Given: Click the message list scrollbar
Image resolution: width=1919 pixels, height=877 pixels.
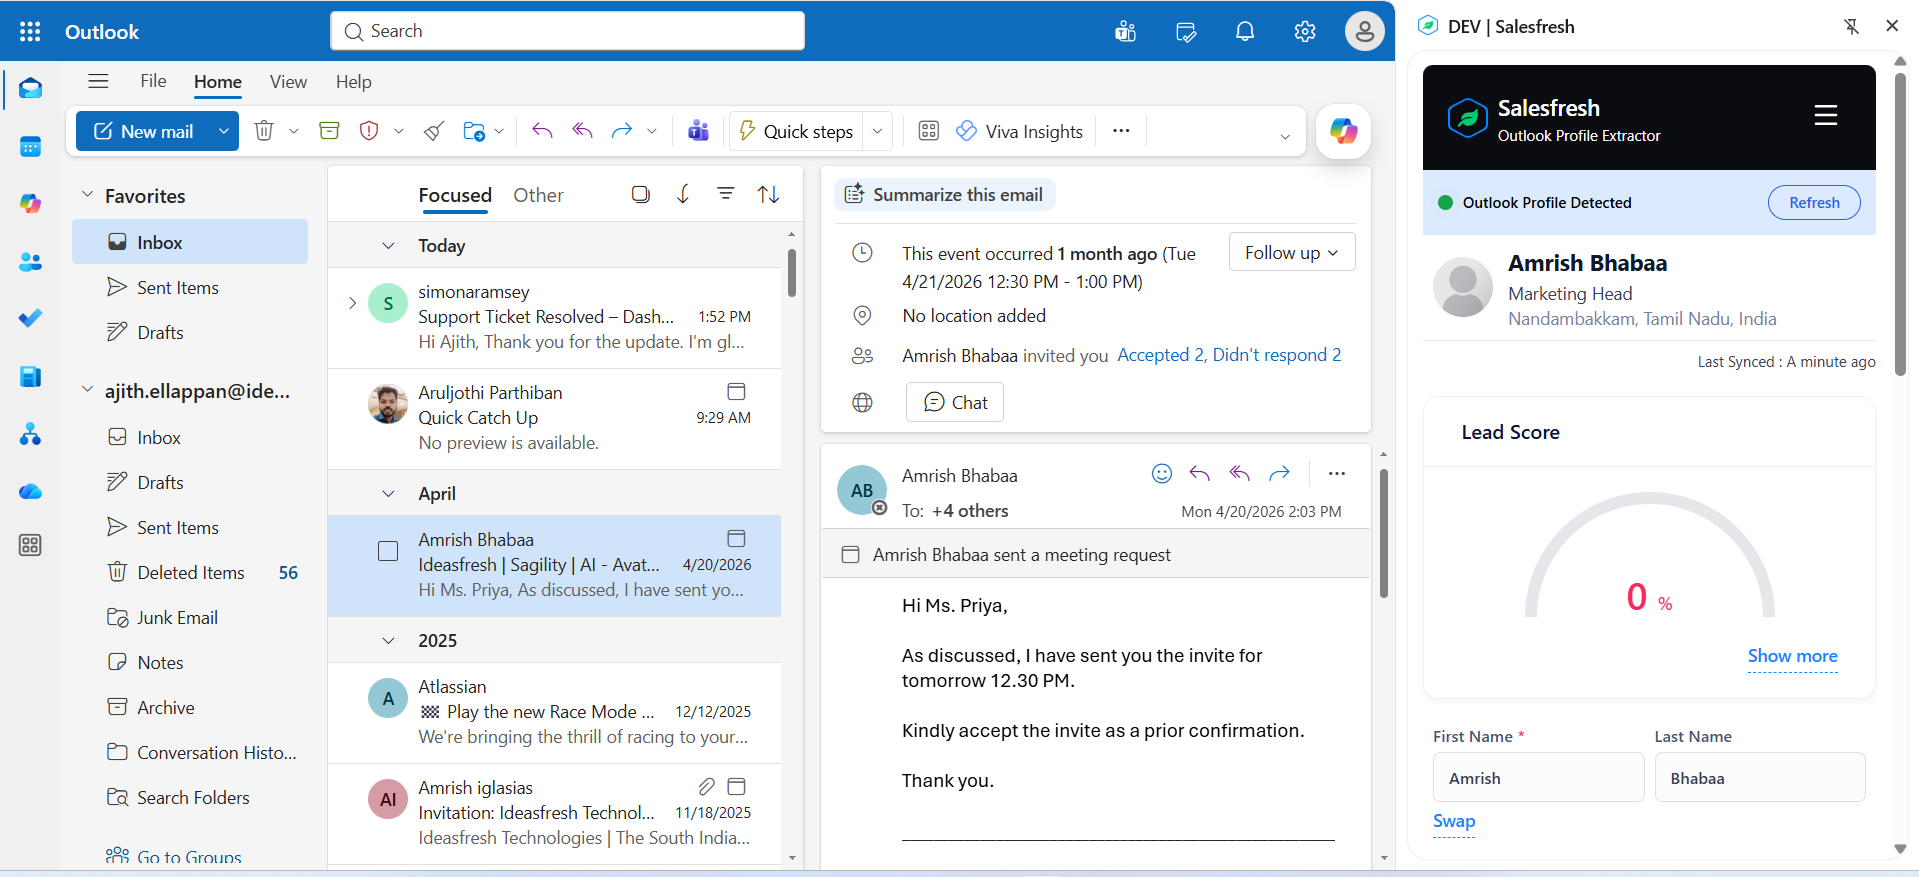Looking at the screenshot, I should pyautogui.click(x=792, y=272).
